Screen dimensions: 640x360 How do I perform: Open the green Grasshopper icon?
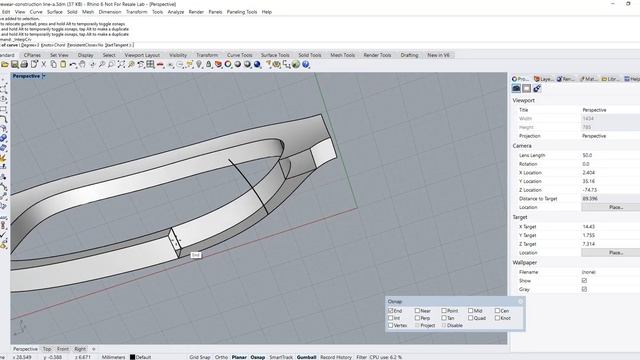(x=296, y=64)
